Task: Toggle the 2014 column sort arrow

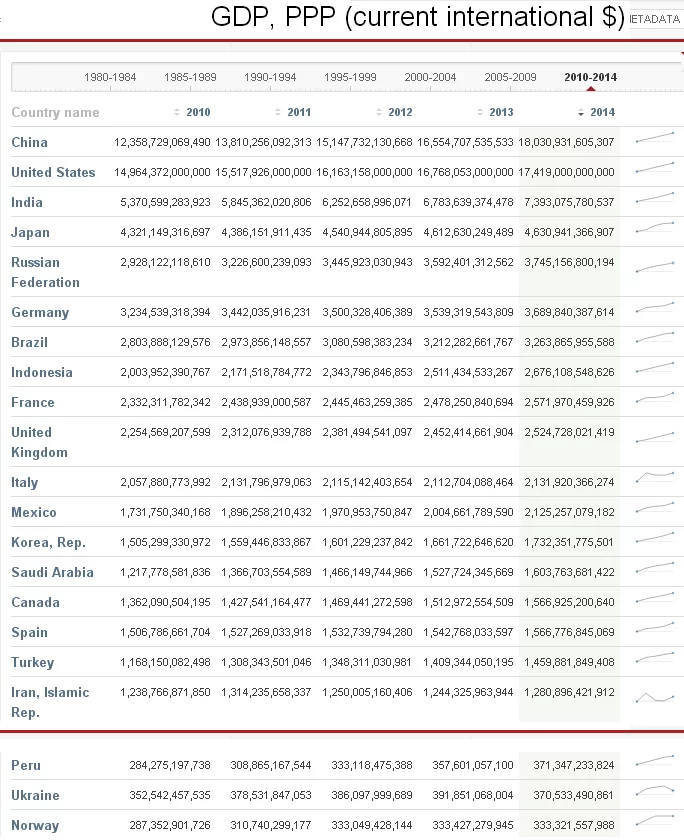Action: [x=581, y=112]
